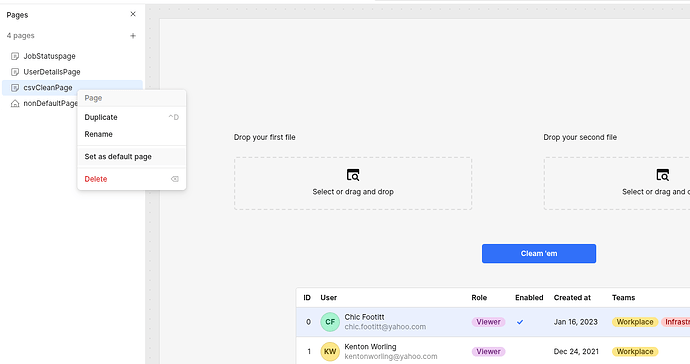Click the file search icon in second dropzone
The width and height of the screenshot is (690, 364).
tap(663, 175)
